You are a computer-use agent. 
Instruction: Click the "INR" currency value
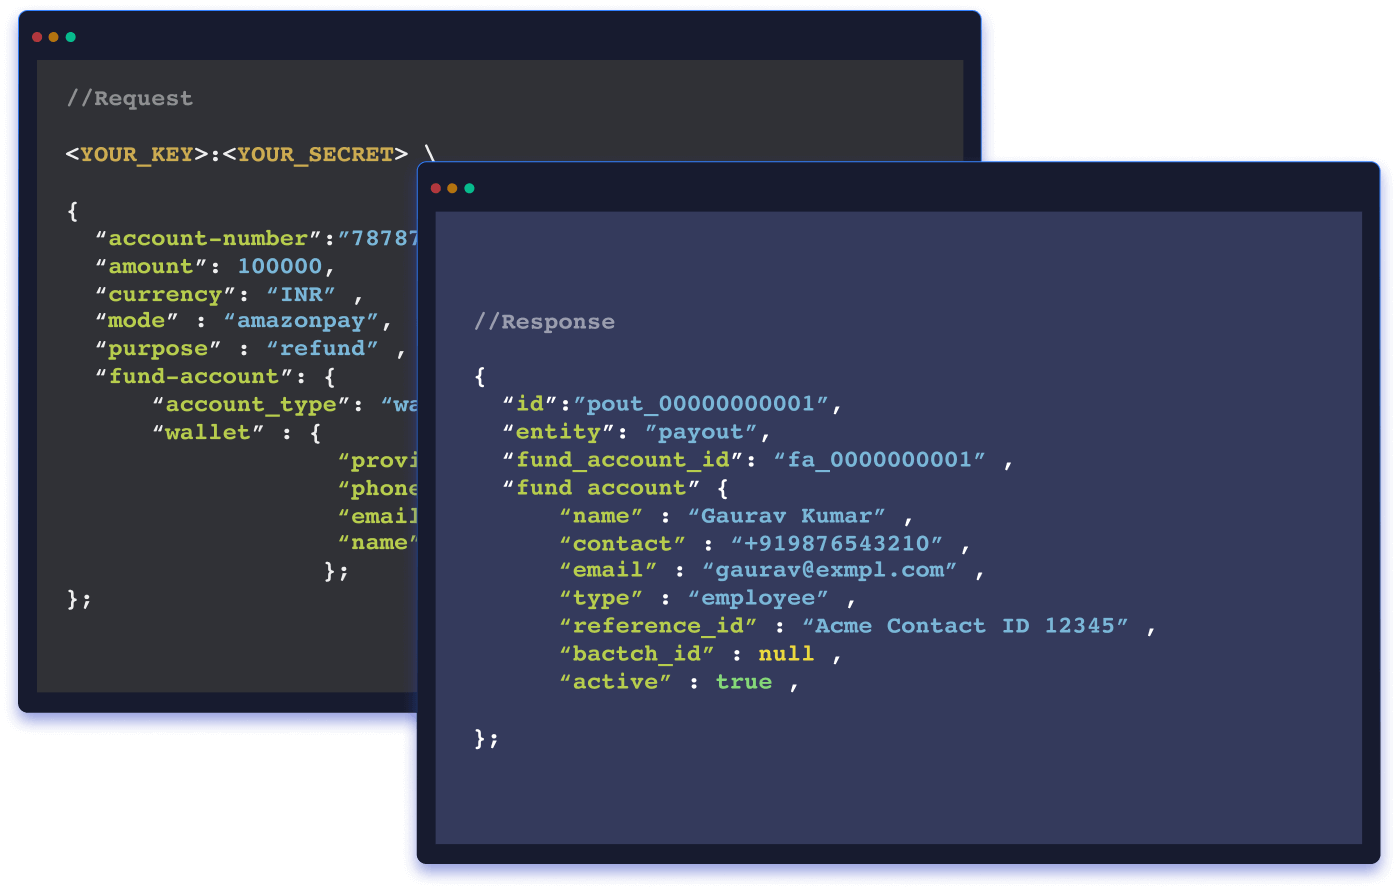(300, 294)
